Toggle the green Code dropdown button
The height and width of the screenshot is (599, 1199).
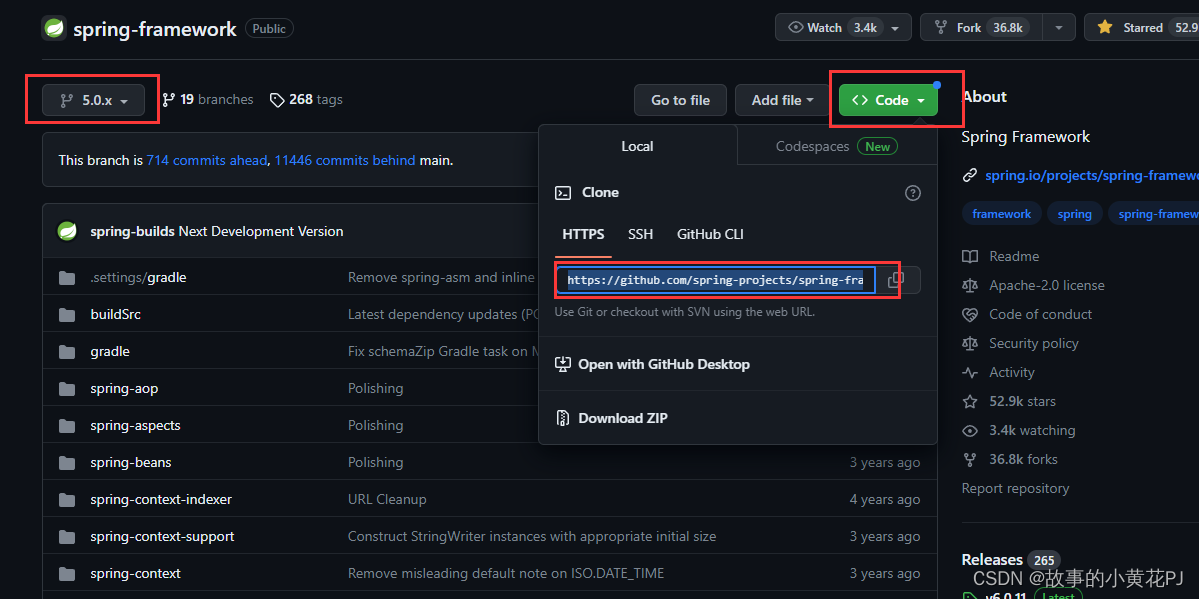(888, 100)
